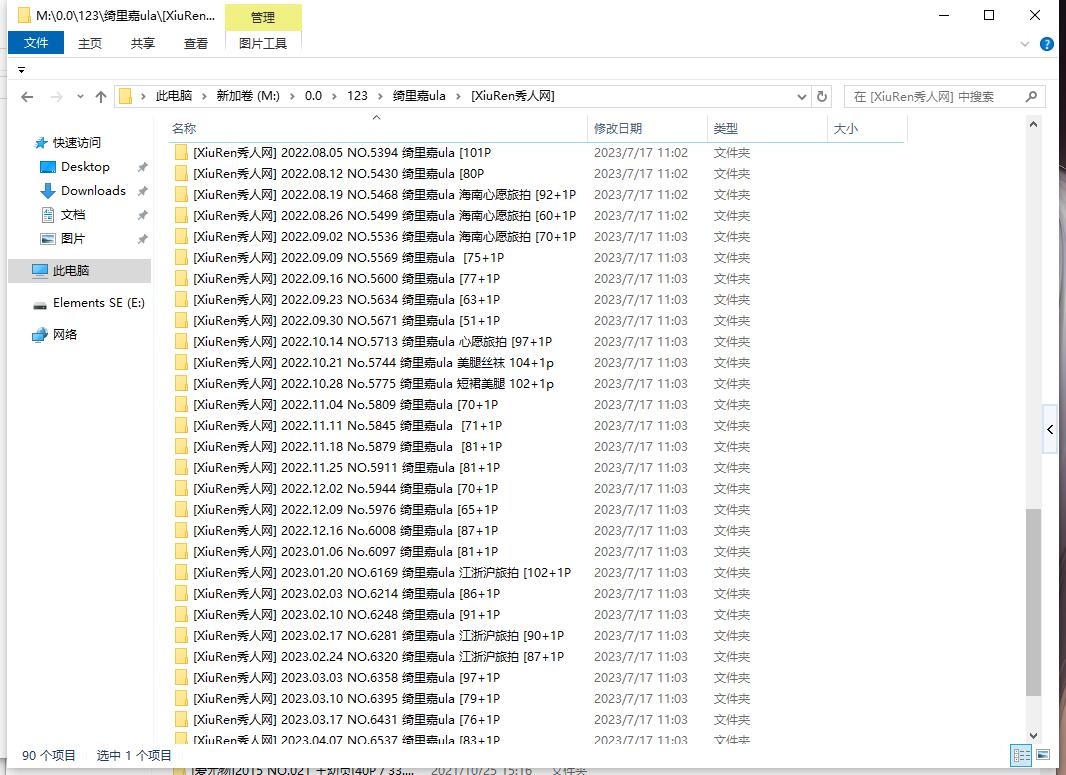Viewport: 1066px width, 775px height.
Task: Select the No.5744 美腿丝袜 folder name
Action: (373, 362)
